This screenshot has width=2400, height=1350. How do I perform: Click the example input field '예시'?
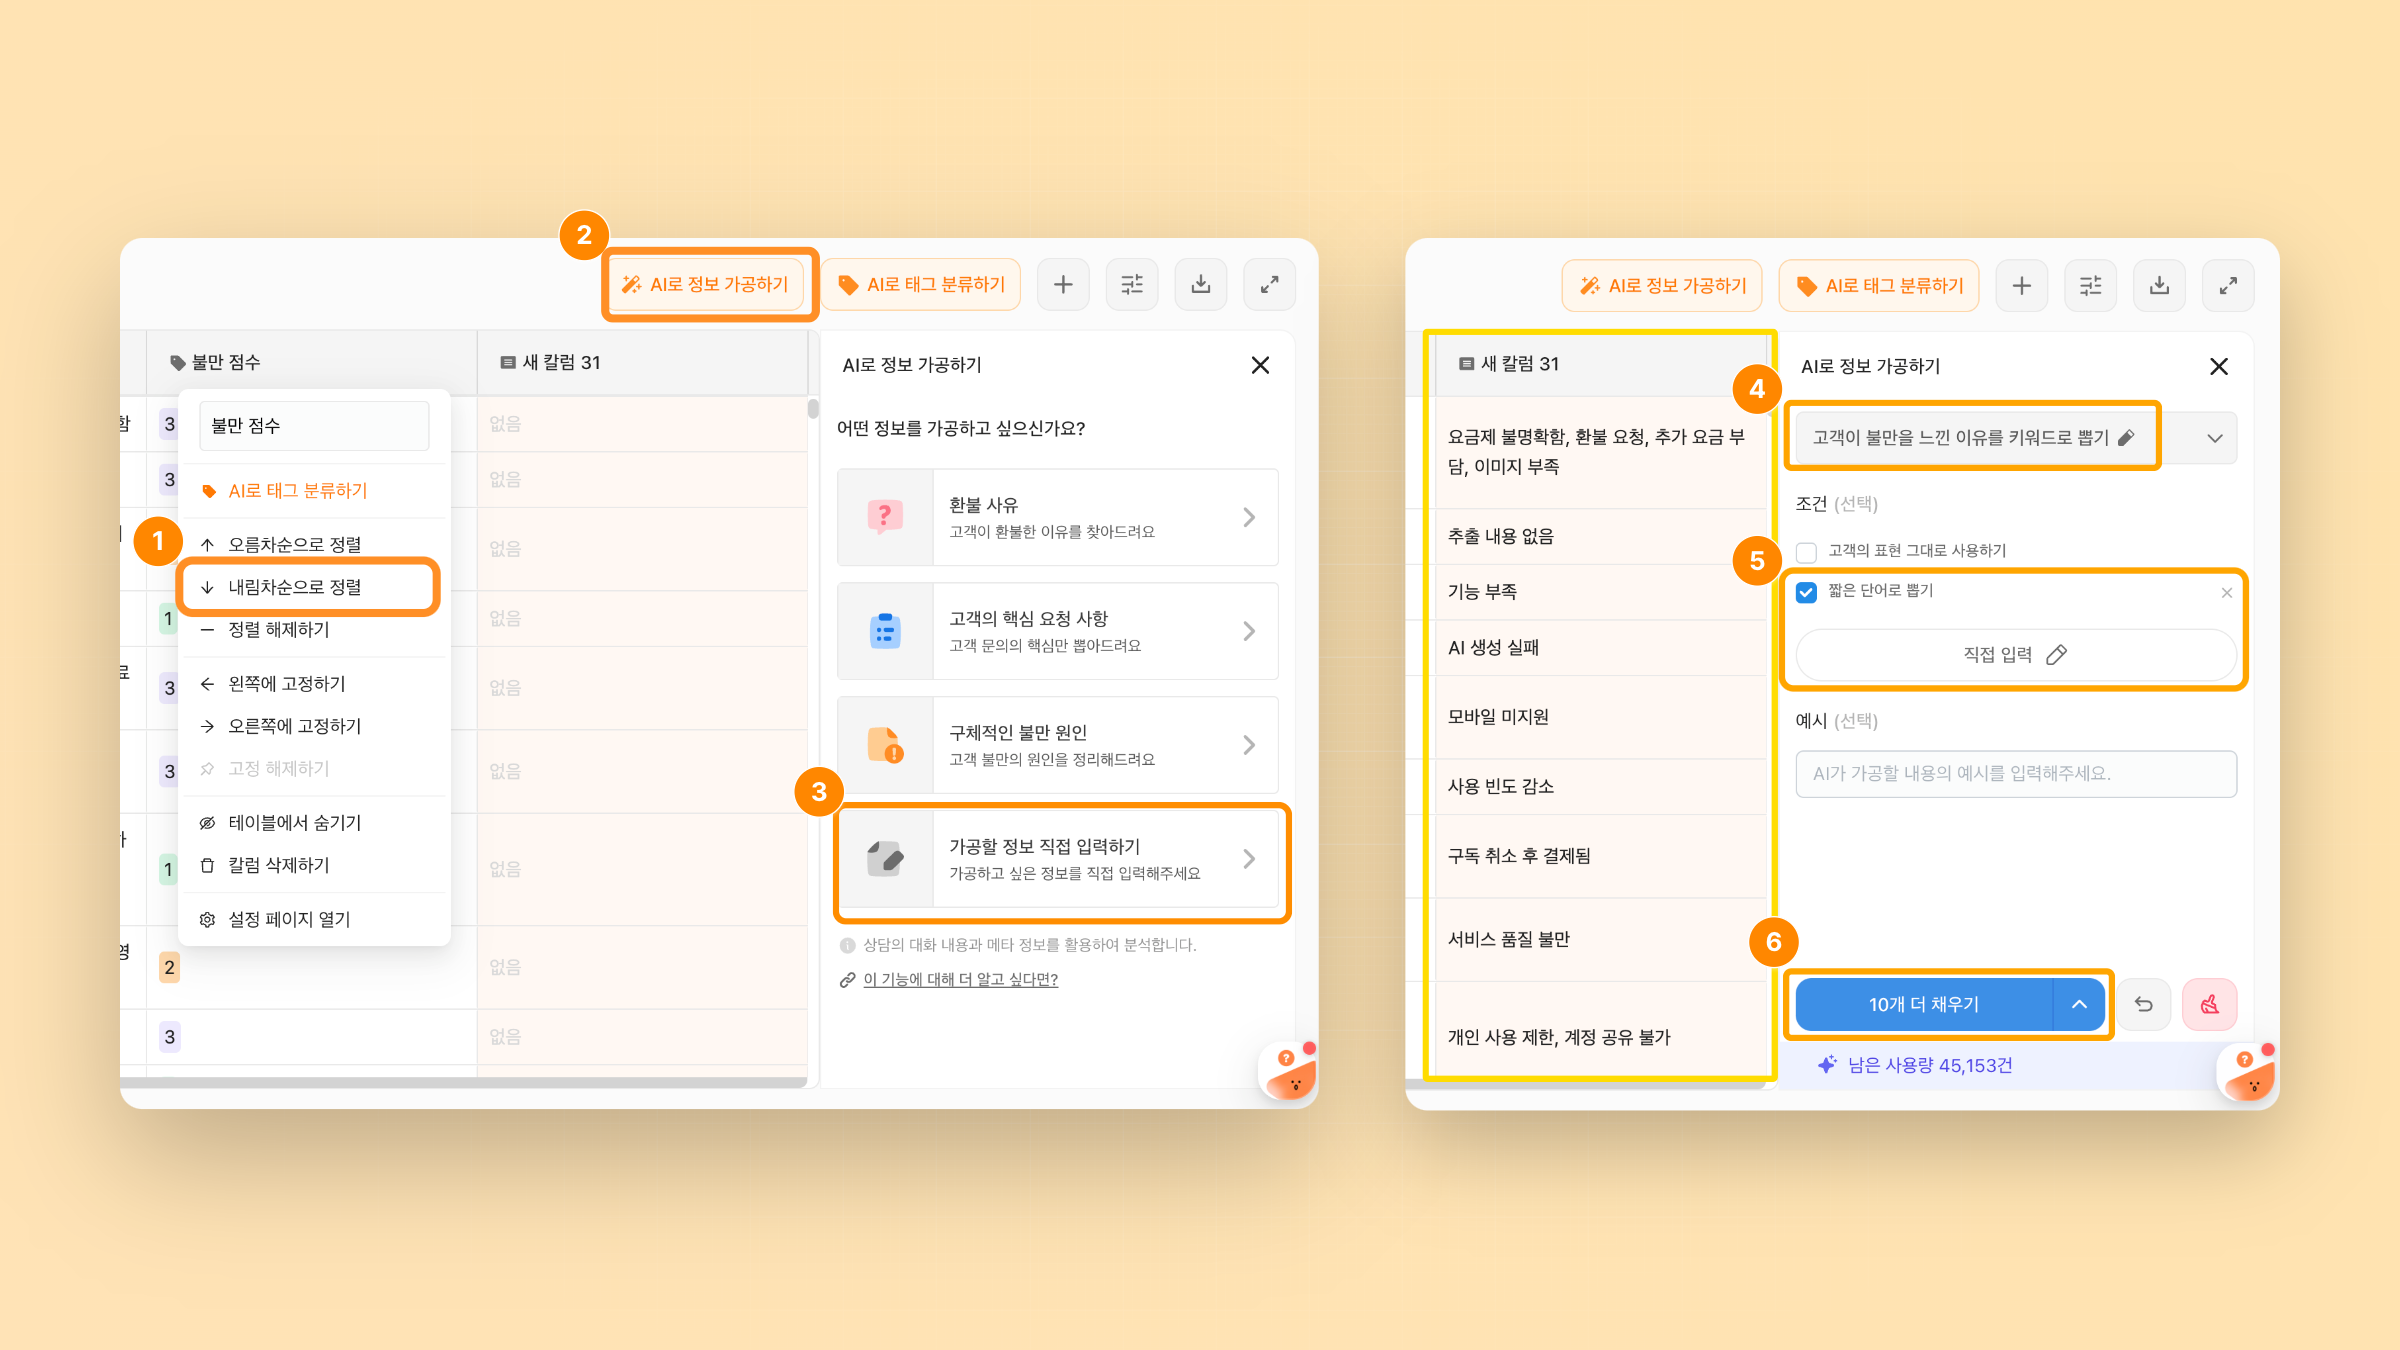pos(2015,773)
